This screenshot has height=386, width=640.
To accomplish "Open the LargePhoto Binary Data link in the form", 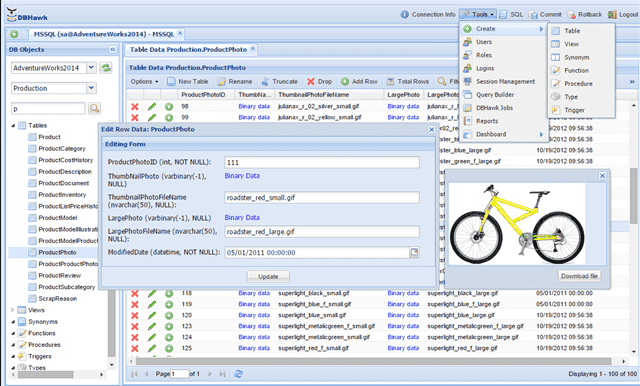I will pyautogui.click(x=242, y=217).
